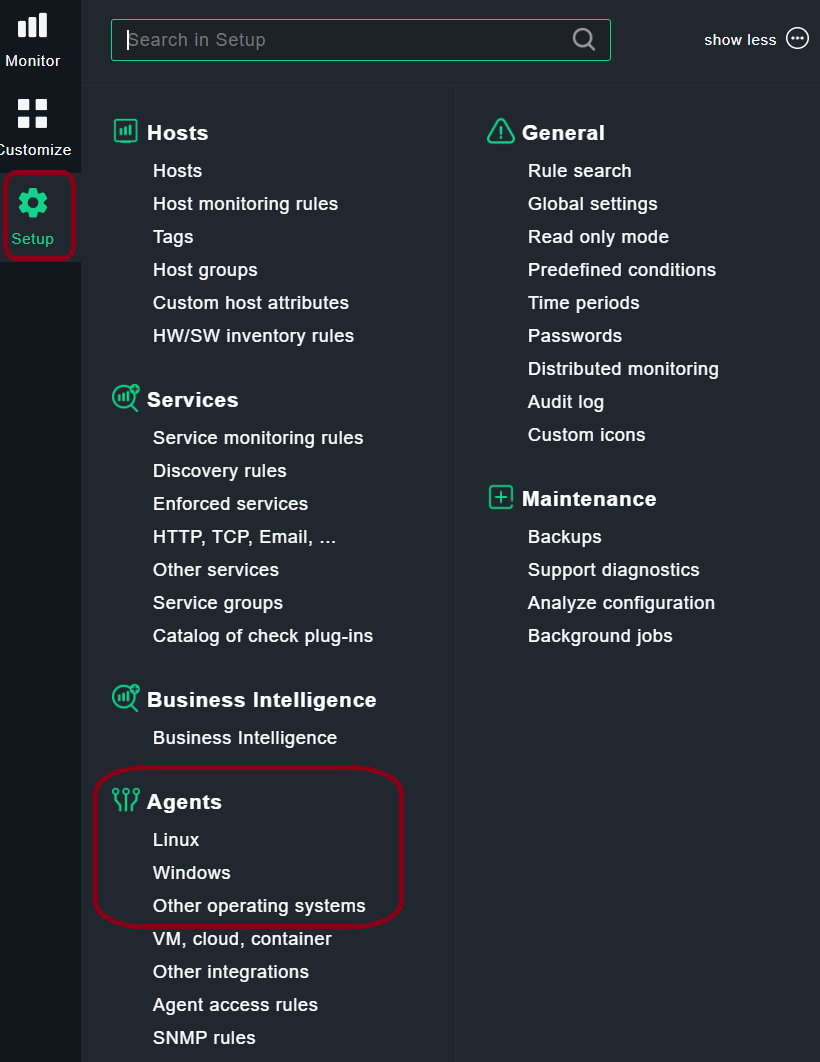Select Windows under the Agents section

tap(191, 872)
